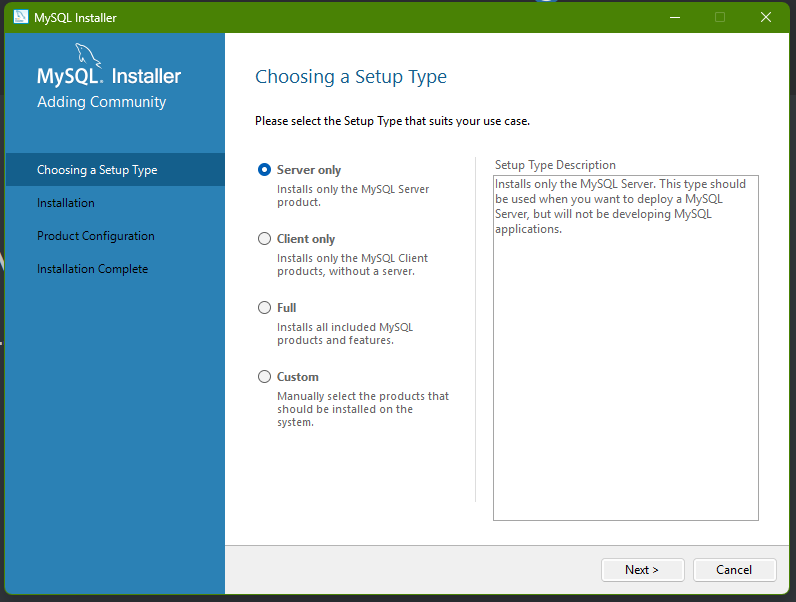Minimize the MySQL Installer window

point(673,17)
